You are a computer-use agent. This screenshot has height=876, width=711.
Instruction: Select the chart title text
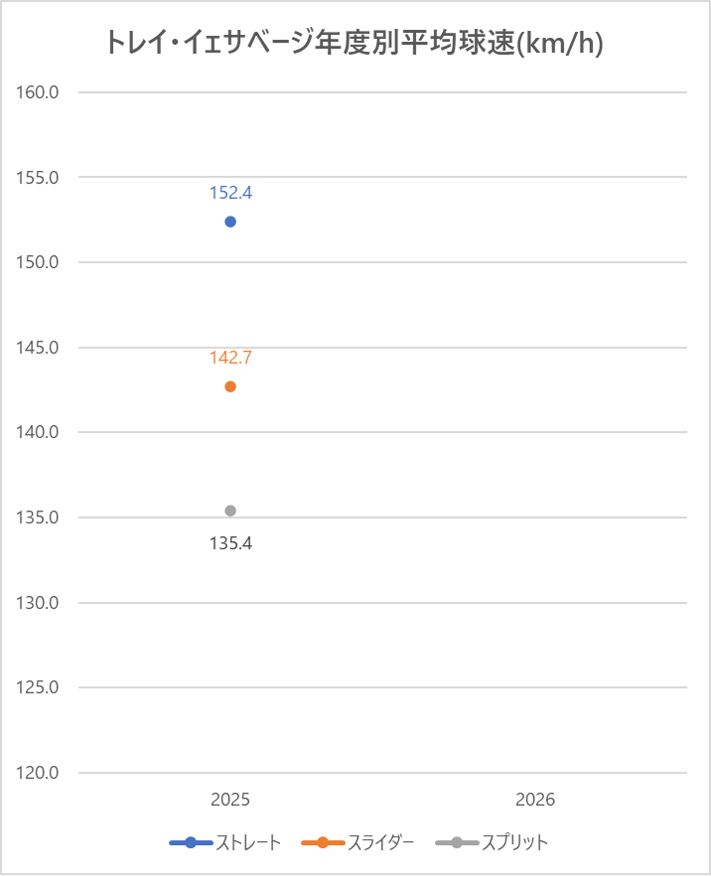355,44
